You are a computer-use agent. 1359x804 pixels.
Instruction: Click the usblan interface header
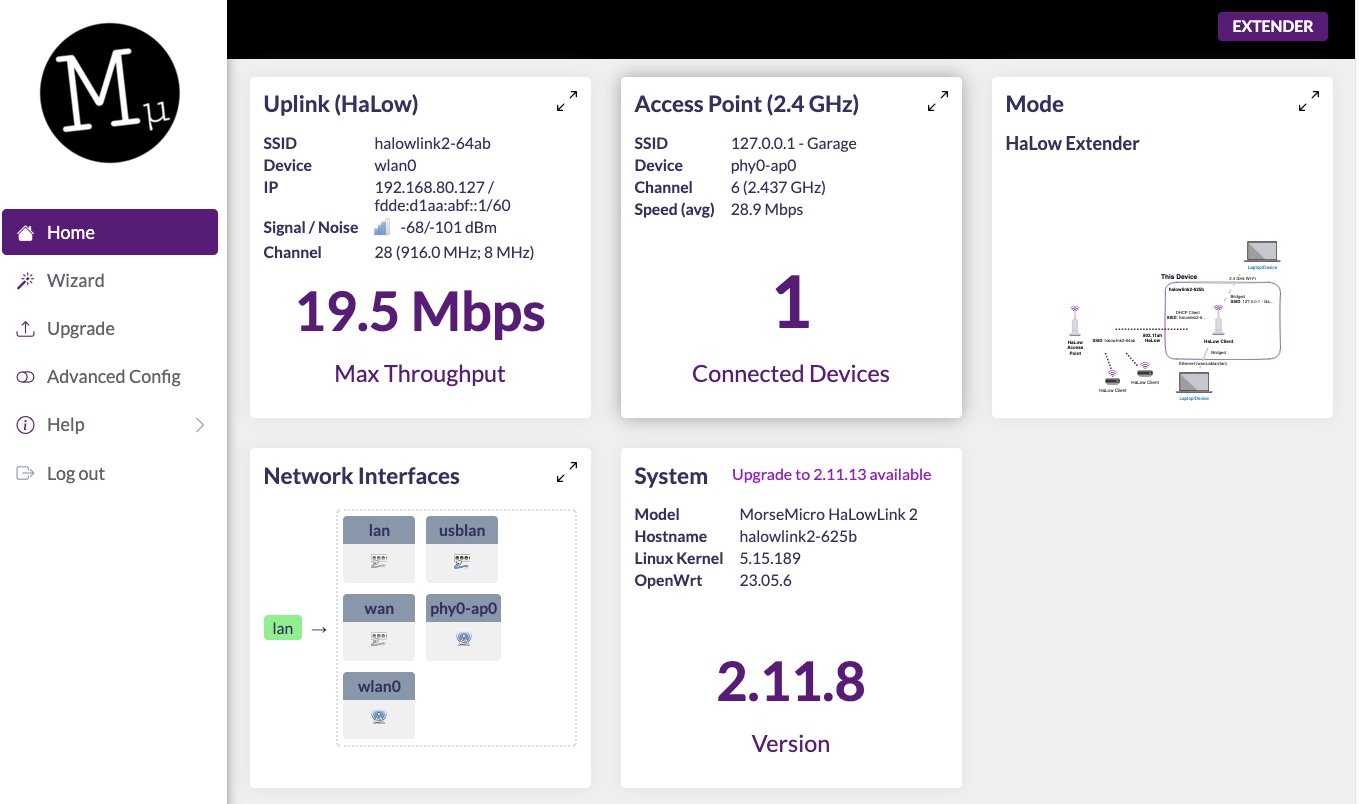[462, 530]
